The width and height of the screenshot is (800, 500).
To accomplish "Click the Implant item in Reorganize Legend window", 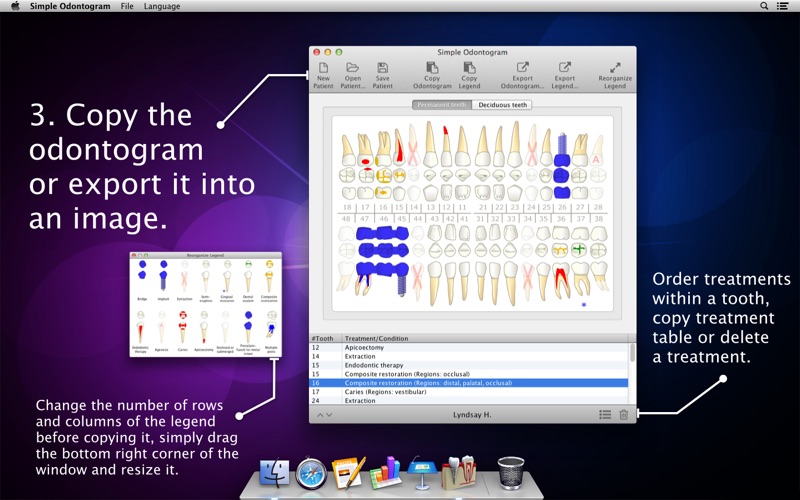I will 163,281.
